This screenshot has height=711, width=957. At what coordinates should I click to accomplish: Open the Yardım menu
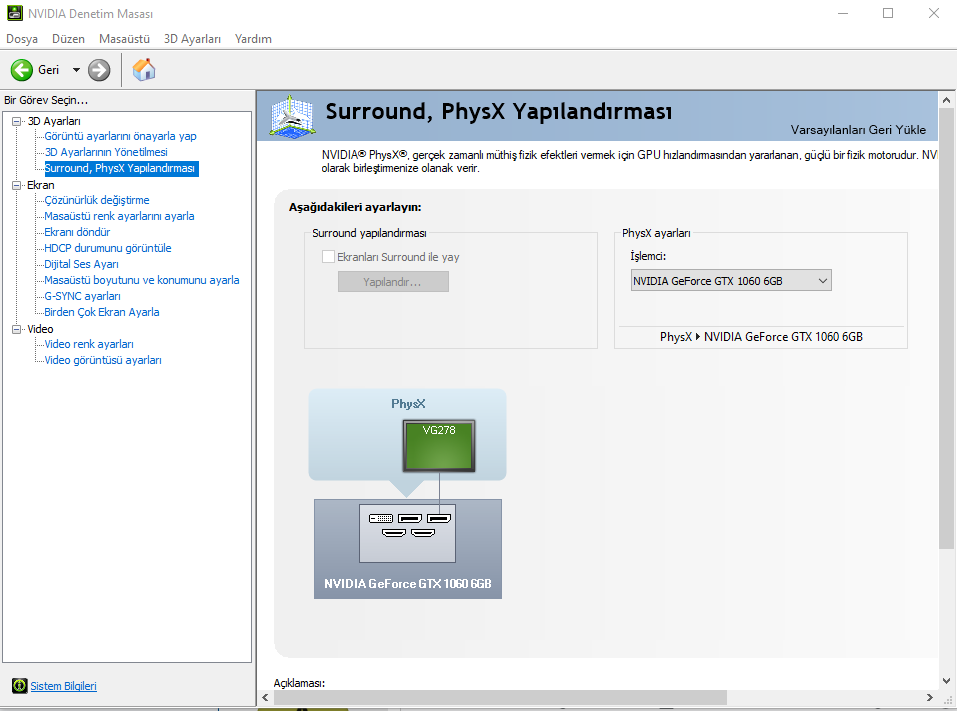coord(253,38)
